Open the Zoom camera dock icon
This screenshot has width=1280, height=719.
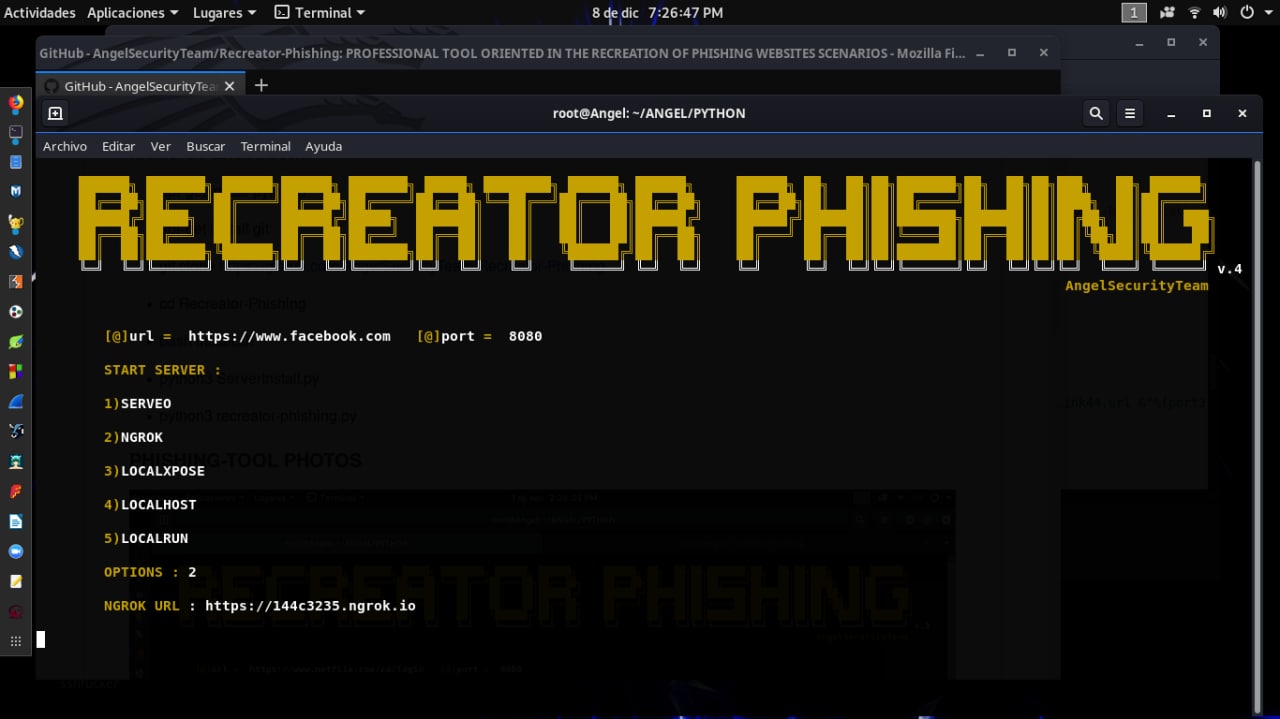coord(16,552)
